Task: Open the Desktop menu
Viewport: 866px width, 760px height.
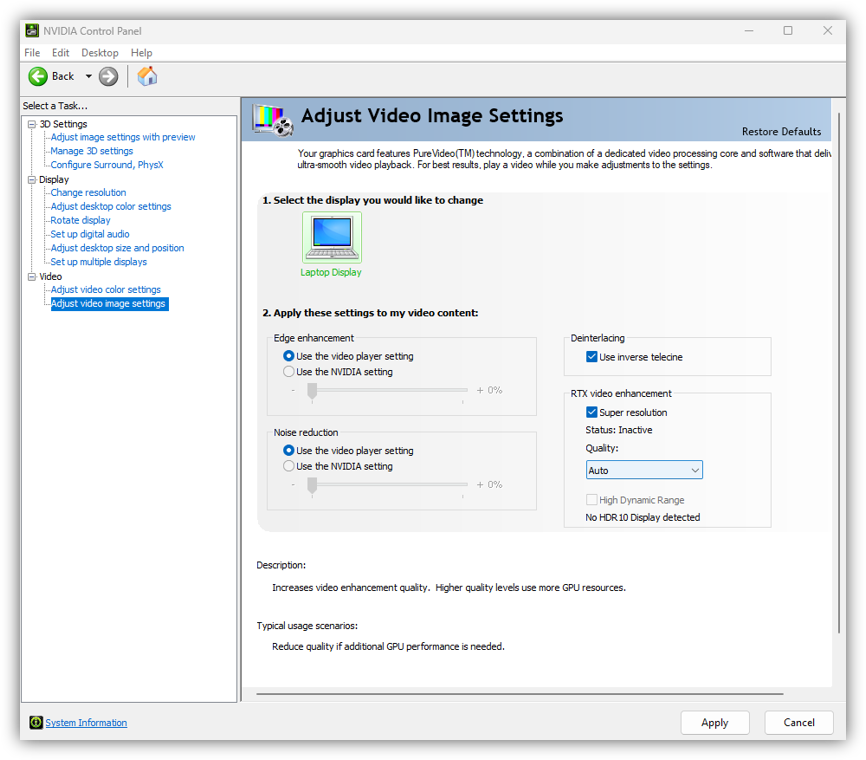Action: (100, 53)
